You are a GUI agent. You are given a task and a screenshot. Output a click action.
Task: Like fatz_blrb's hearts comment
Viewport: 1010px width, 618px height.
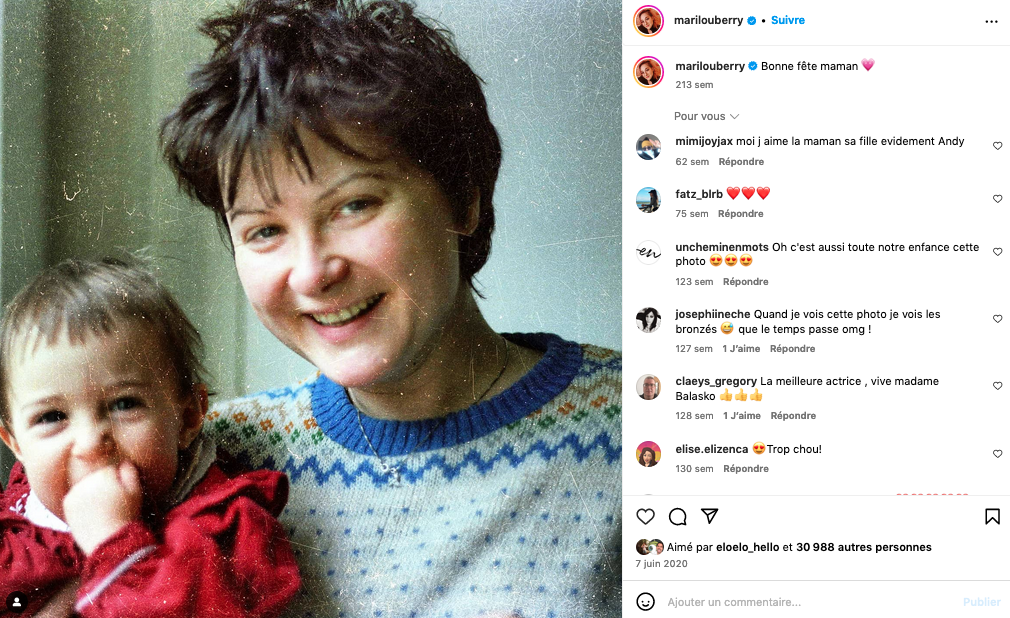[x=997, y=198]
